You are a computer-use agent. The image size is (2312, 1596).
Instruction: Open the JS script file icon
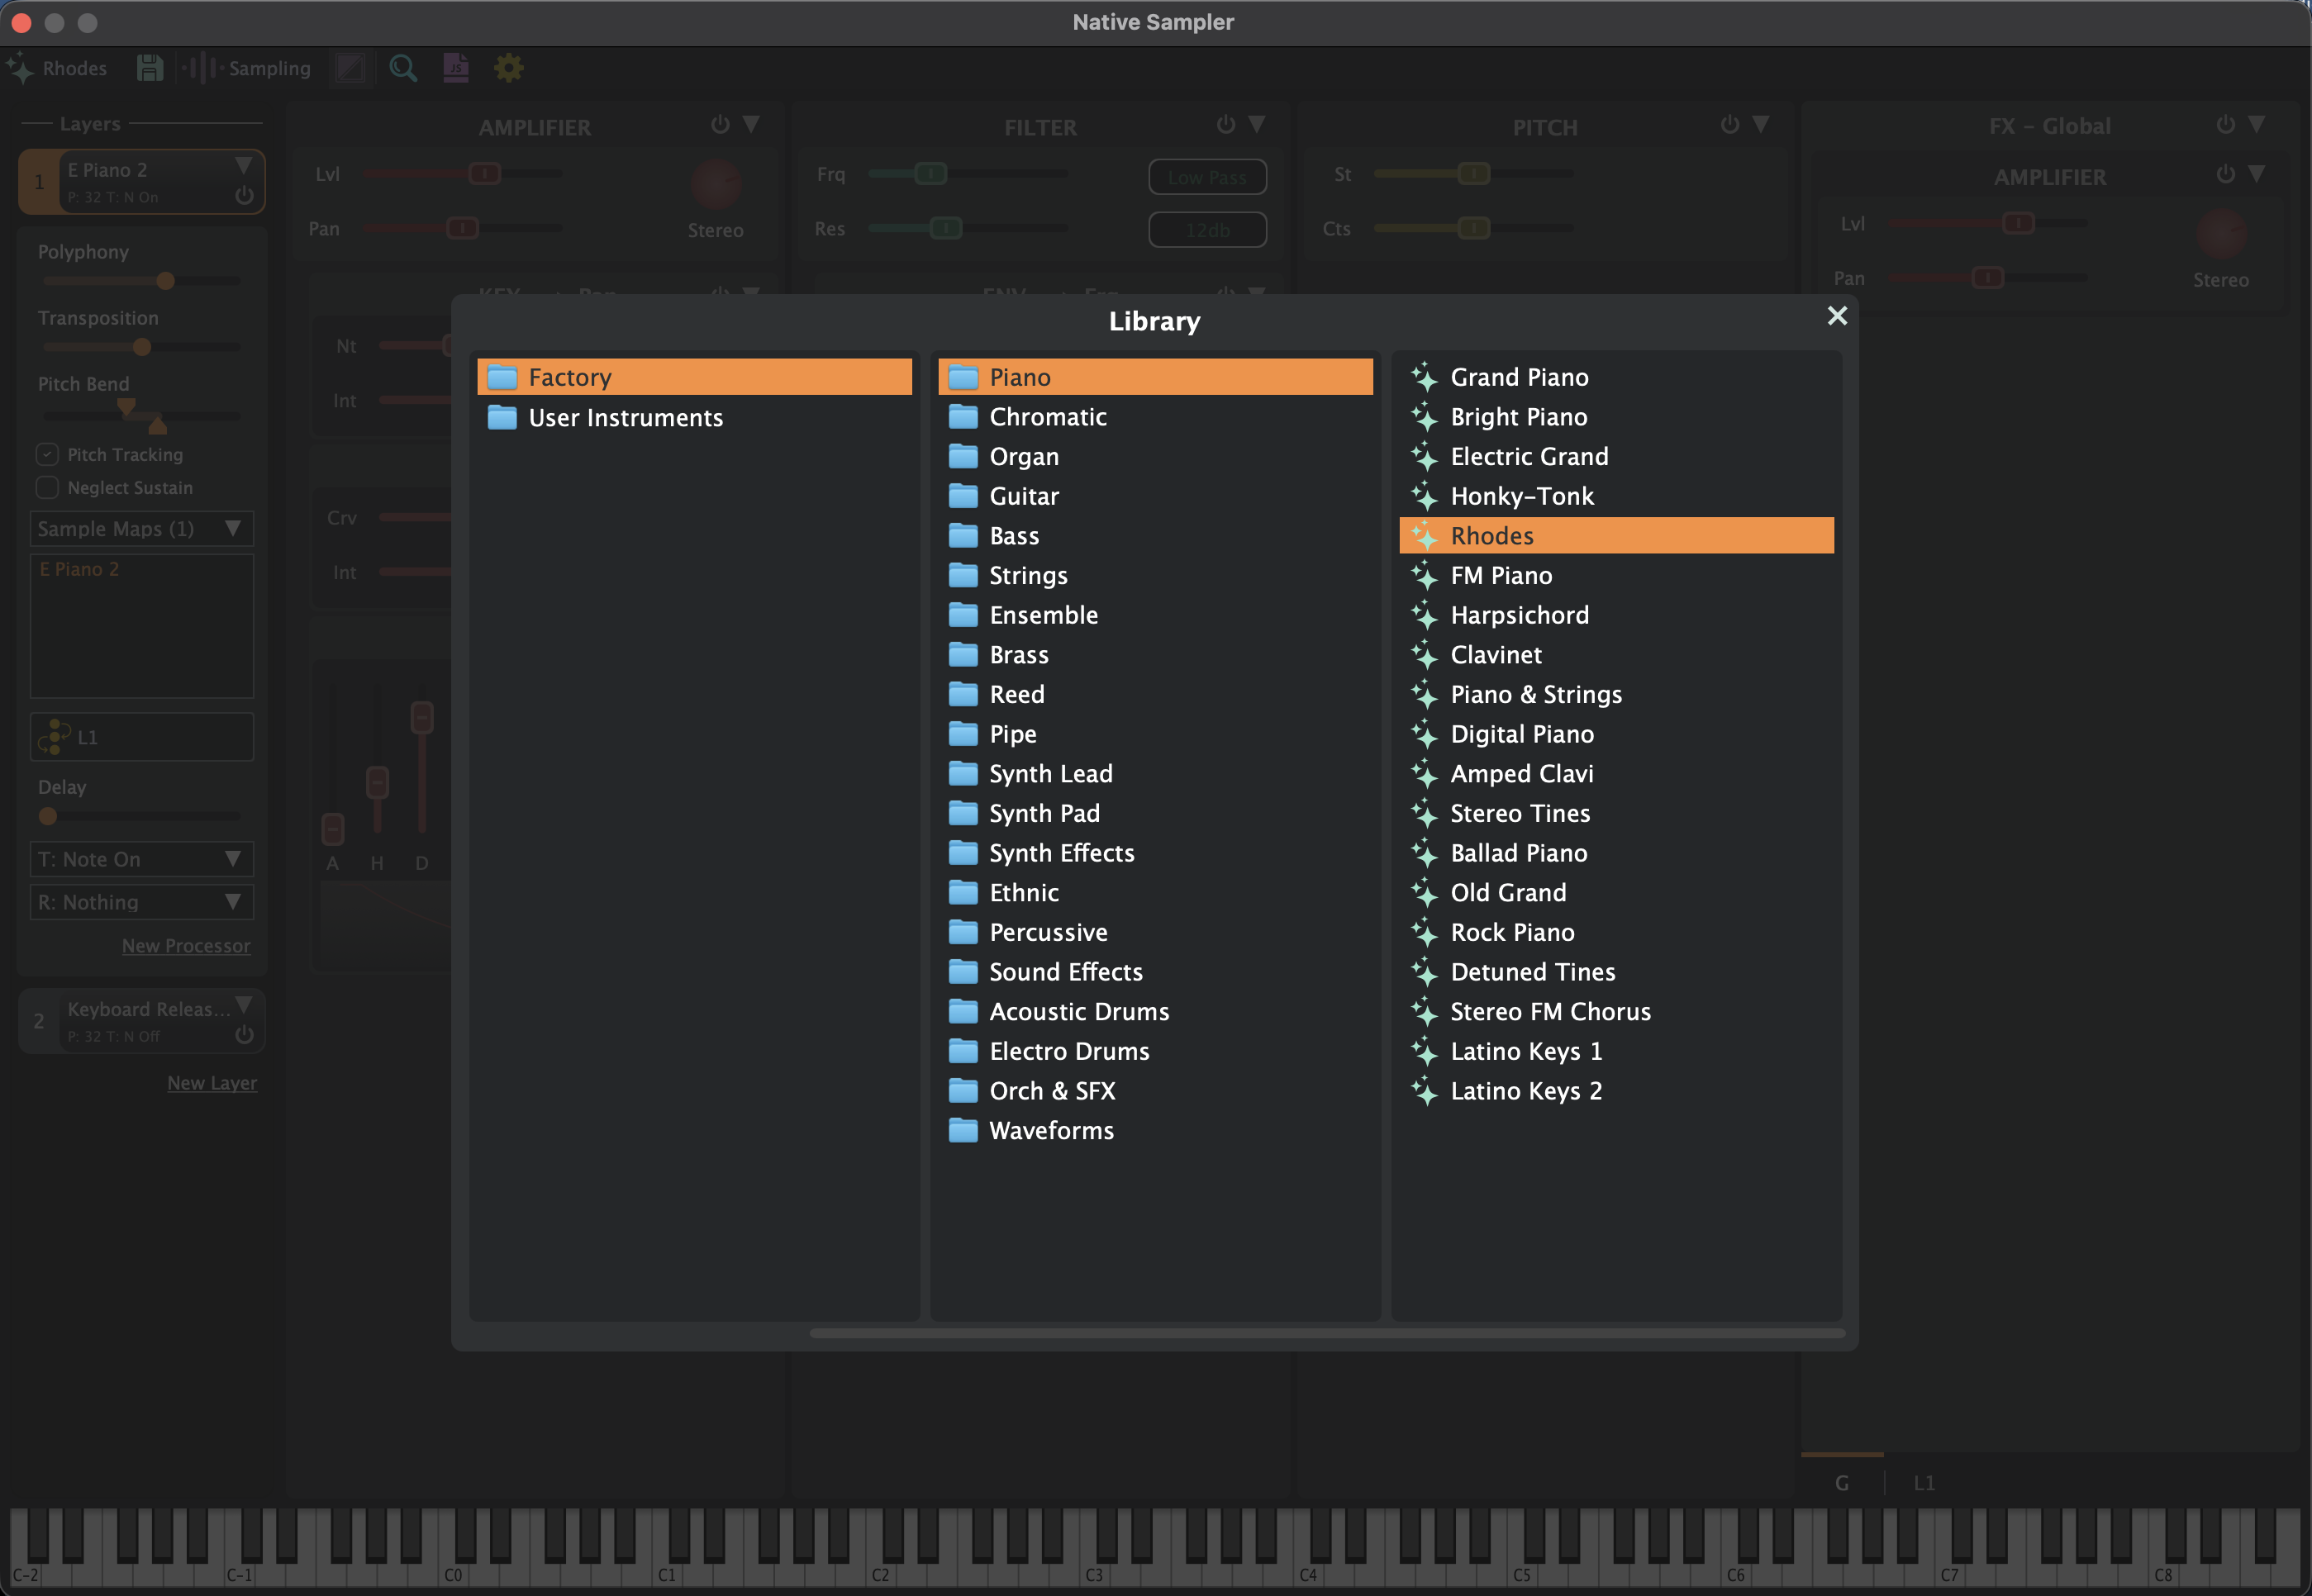pos(456,68)
